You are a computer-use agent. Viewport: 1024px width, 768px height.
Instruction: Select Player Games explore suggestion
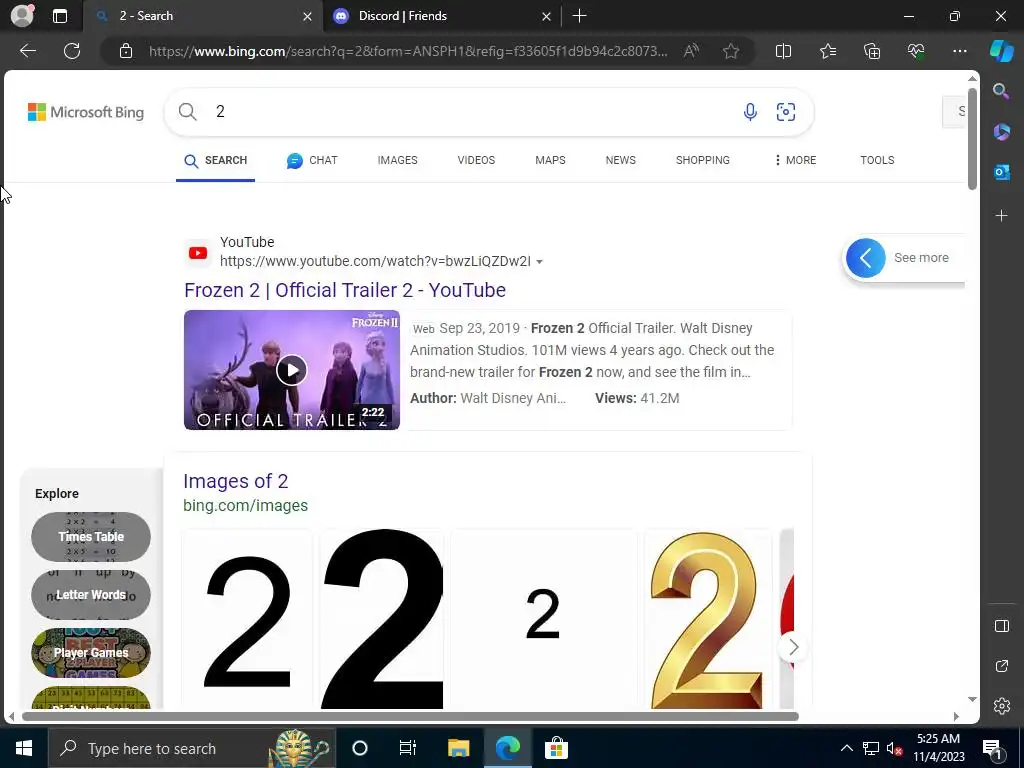(x=91, y=652)
